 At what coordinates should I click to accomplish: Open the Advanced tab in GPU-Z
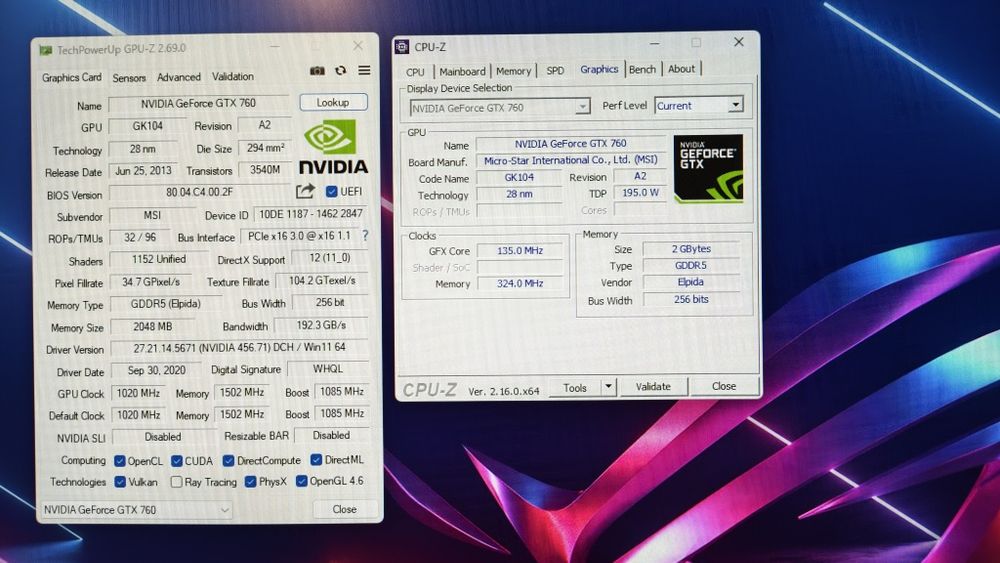[179, 77]
